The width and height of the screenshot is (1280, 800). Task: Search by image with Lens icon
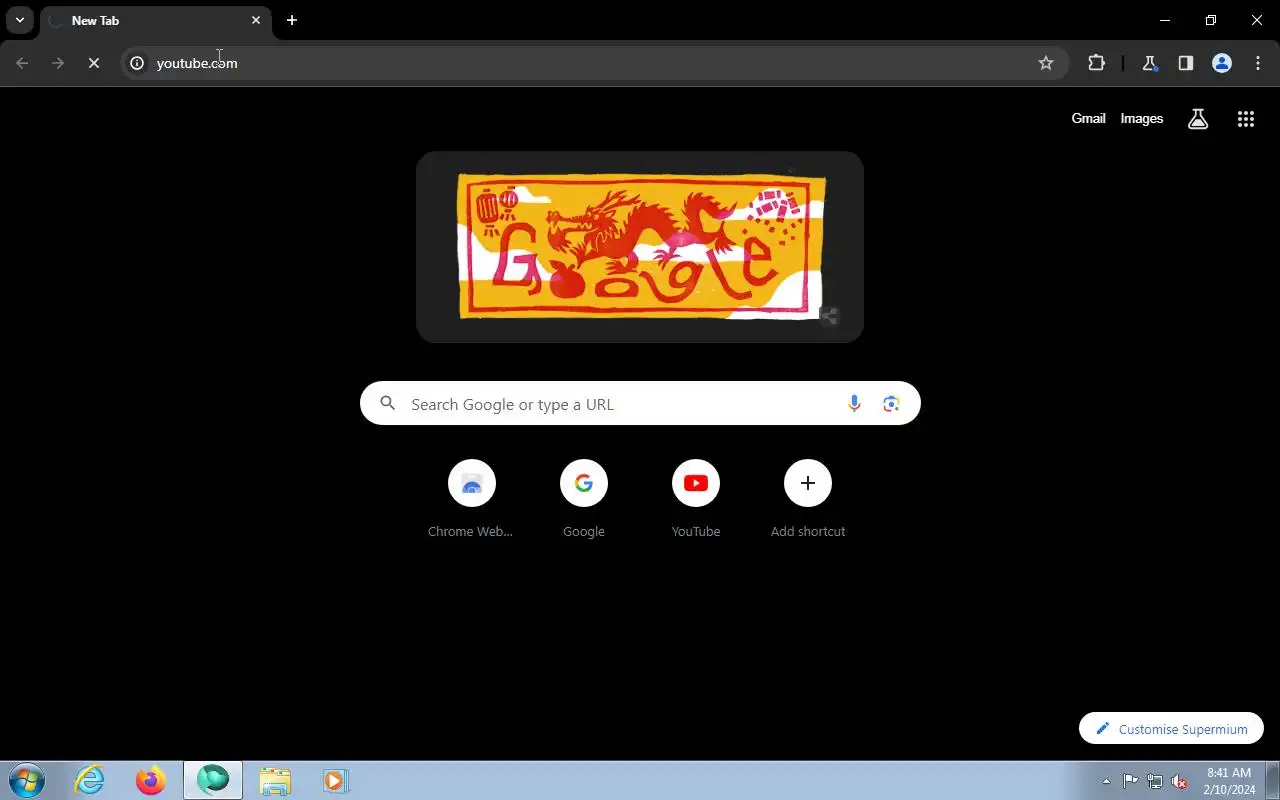pyautogui.click(x=891, y=403)
